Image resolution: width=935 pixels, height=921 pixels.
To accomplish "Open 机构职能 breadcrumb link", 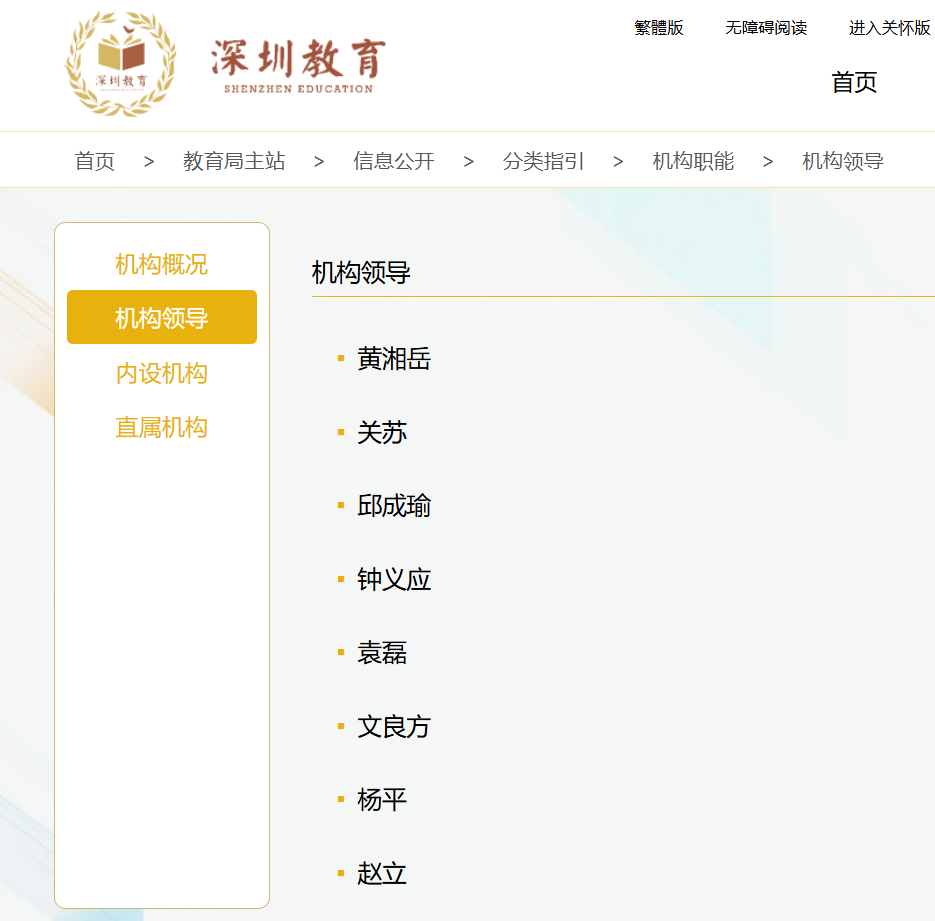I will coord(693,161).
